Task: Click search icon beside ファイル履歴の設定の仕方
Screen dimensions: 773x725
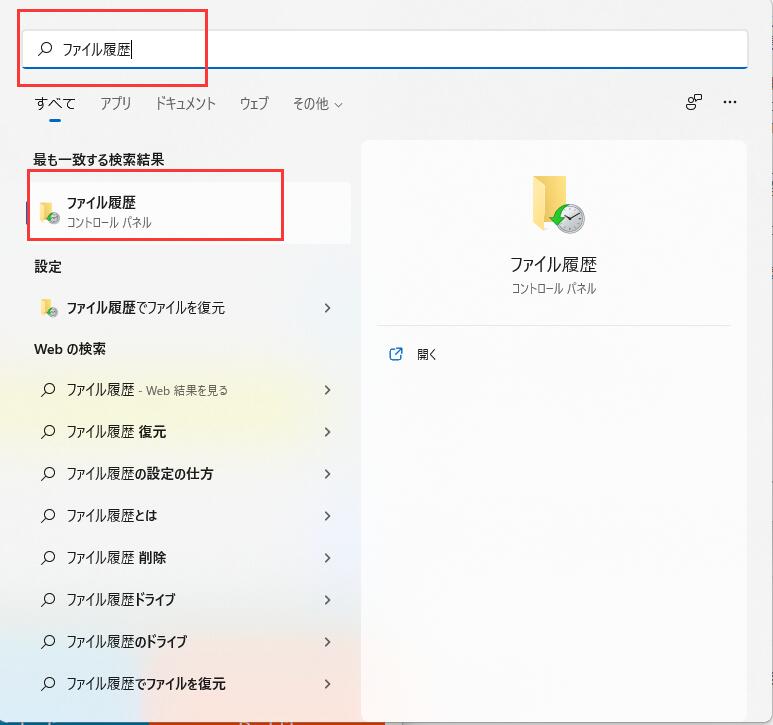Action: (48, 474)
